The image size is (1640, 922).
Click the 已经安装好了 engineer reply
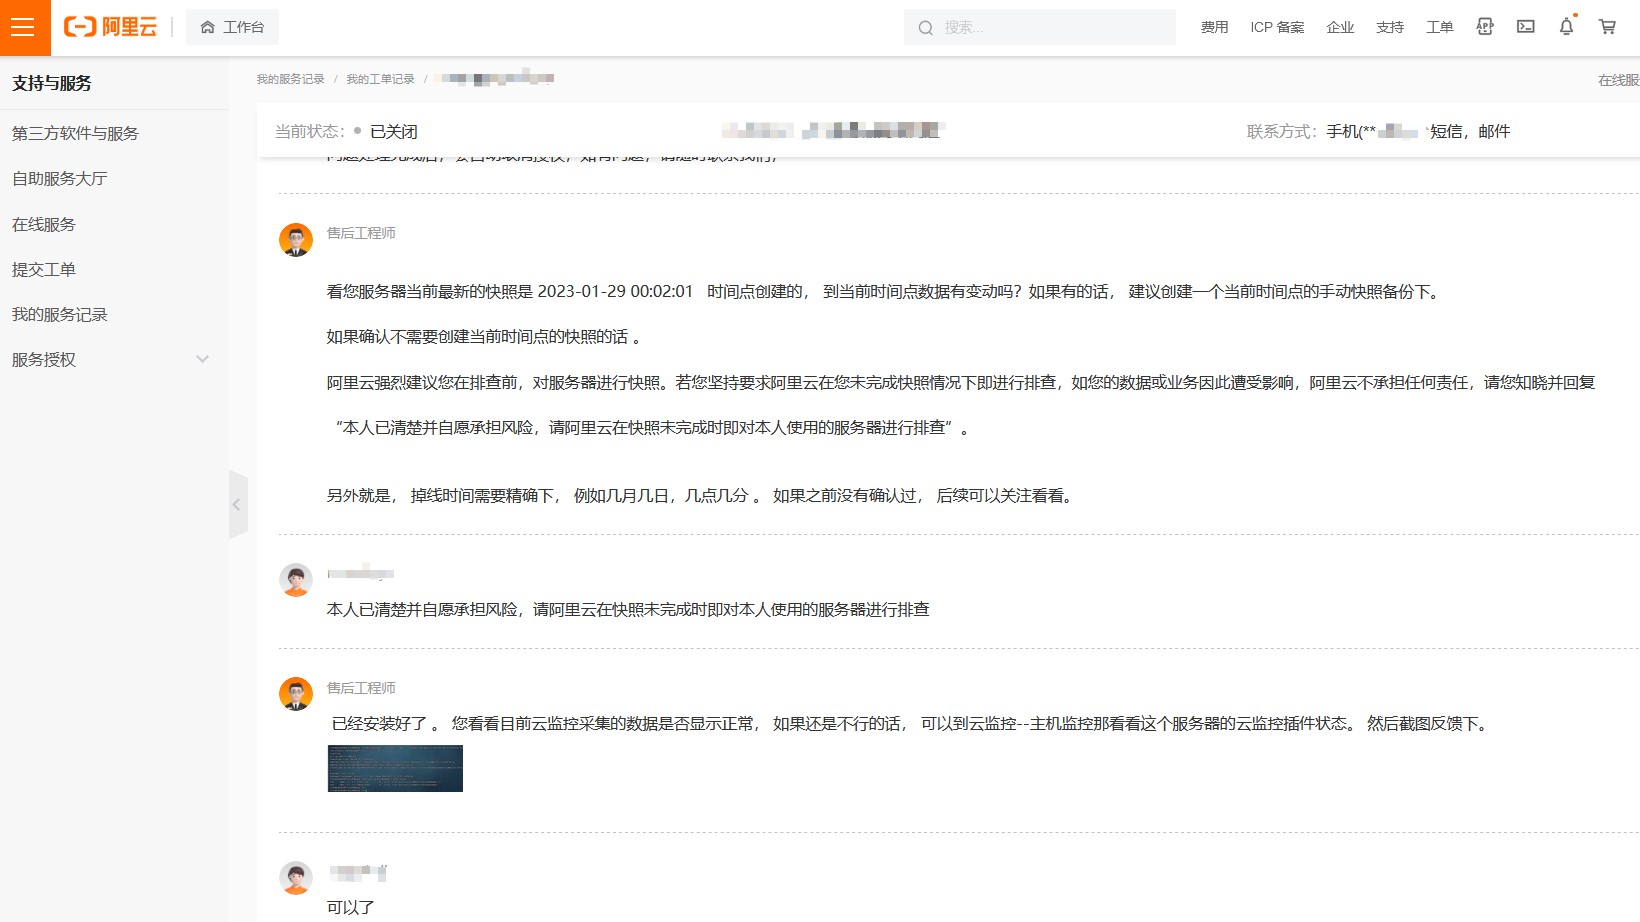(x=910, y=723)
